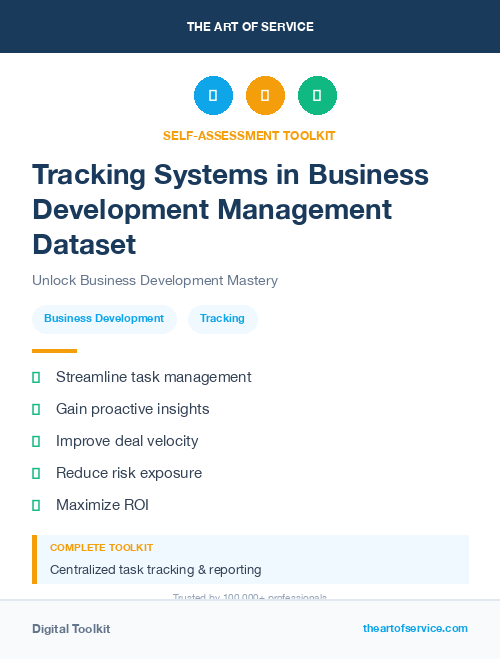This screenshot has width=500, height=659.
Task: Click bullet icon beside Streamline task management
Action: pyautogui.click(x=36, y=377)
